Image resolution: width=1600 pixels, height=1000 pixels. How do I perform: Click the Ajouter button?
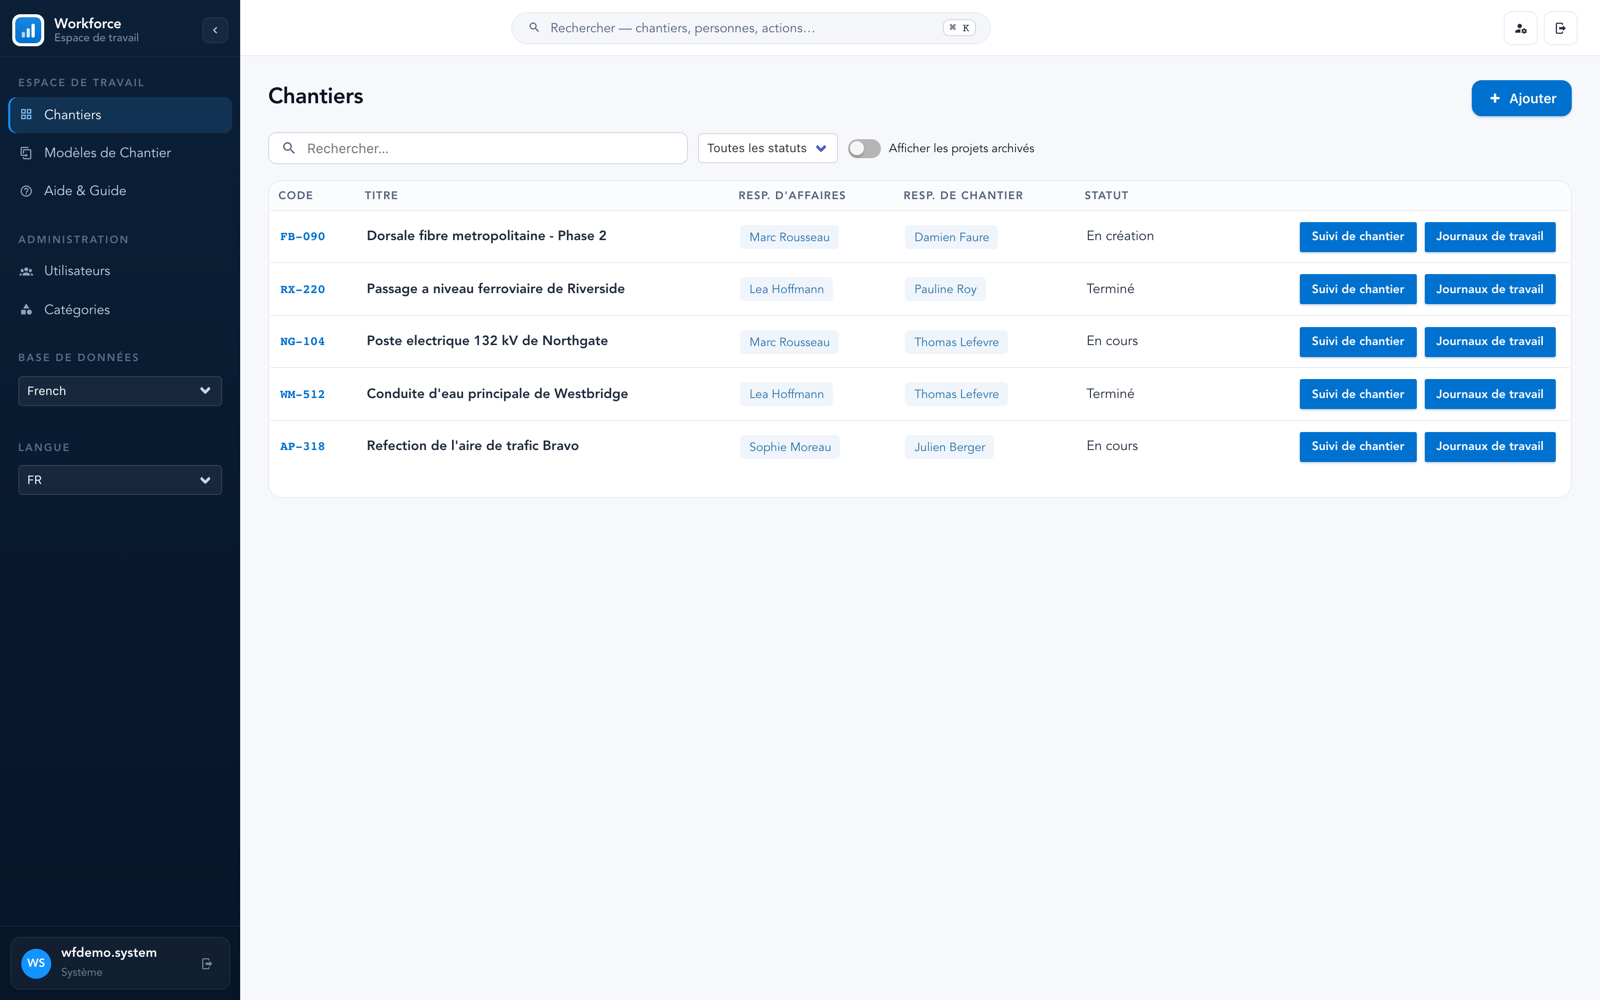1521,98
